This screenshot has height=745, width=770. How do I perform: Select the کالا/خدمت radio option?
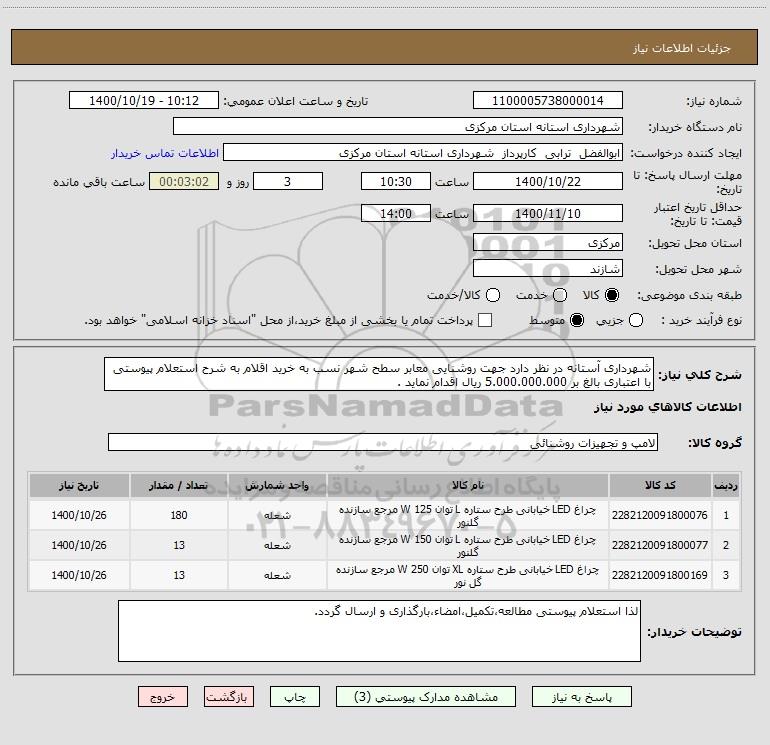tap(493, 295)
